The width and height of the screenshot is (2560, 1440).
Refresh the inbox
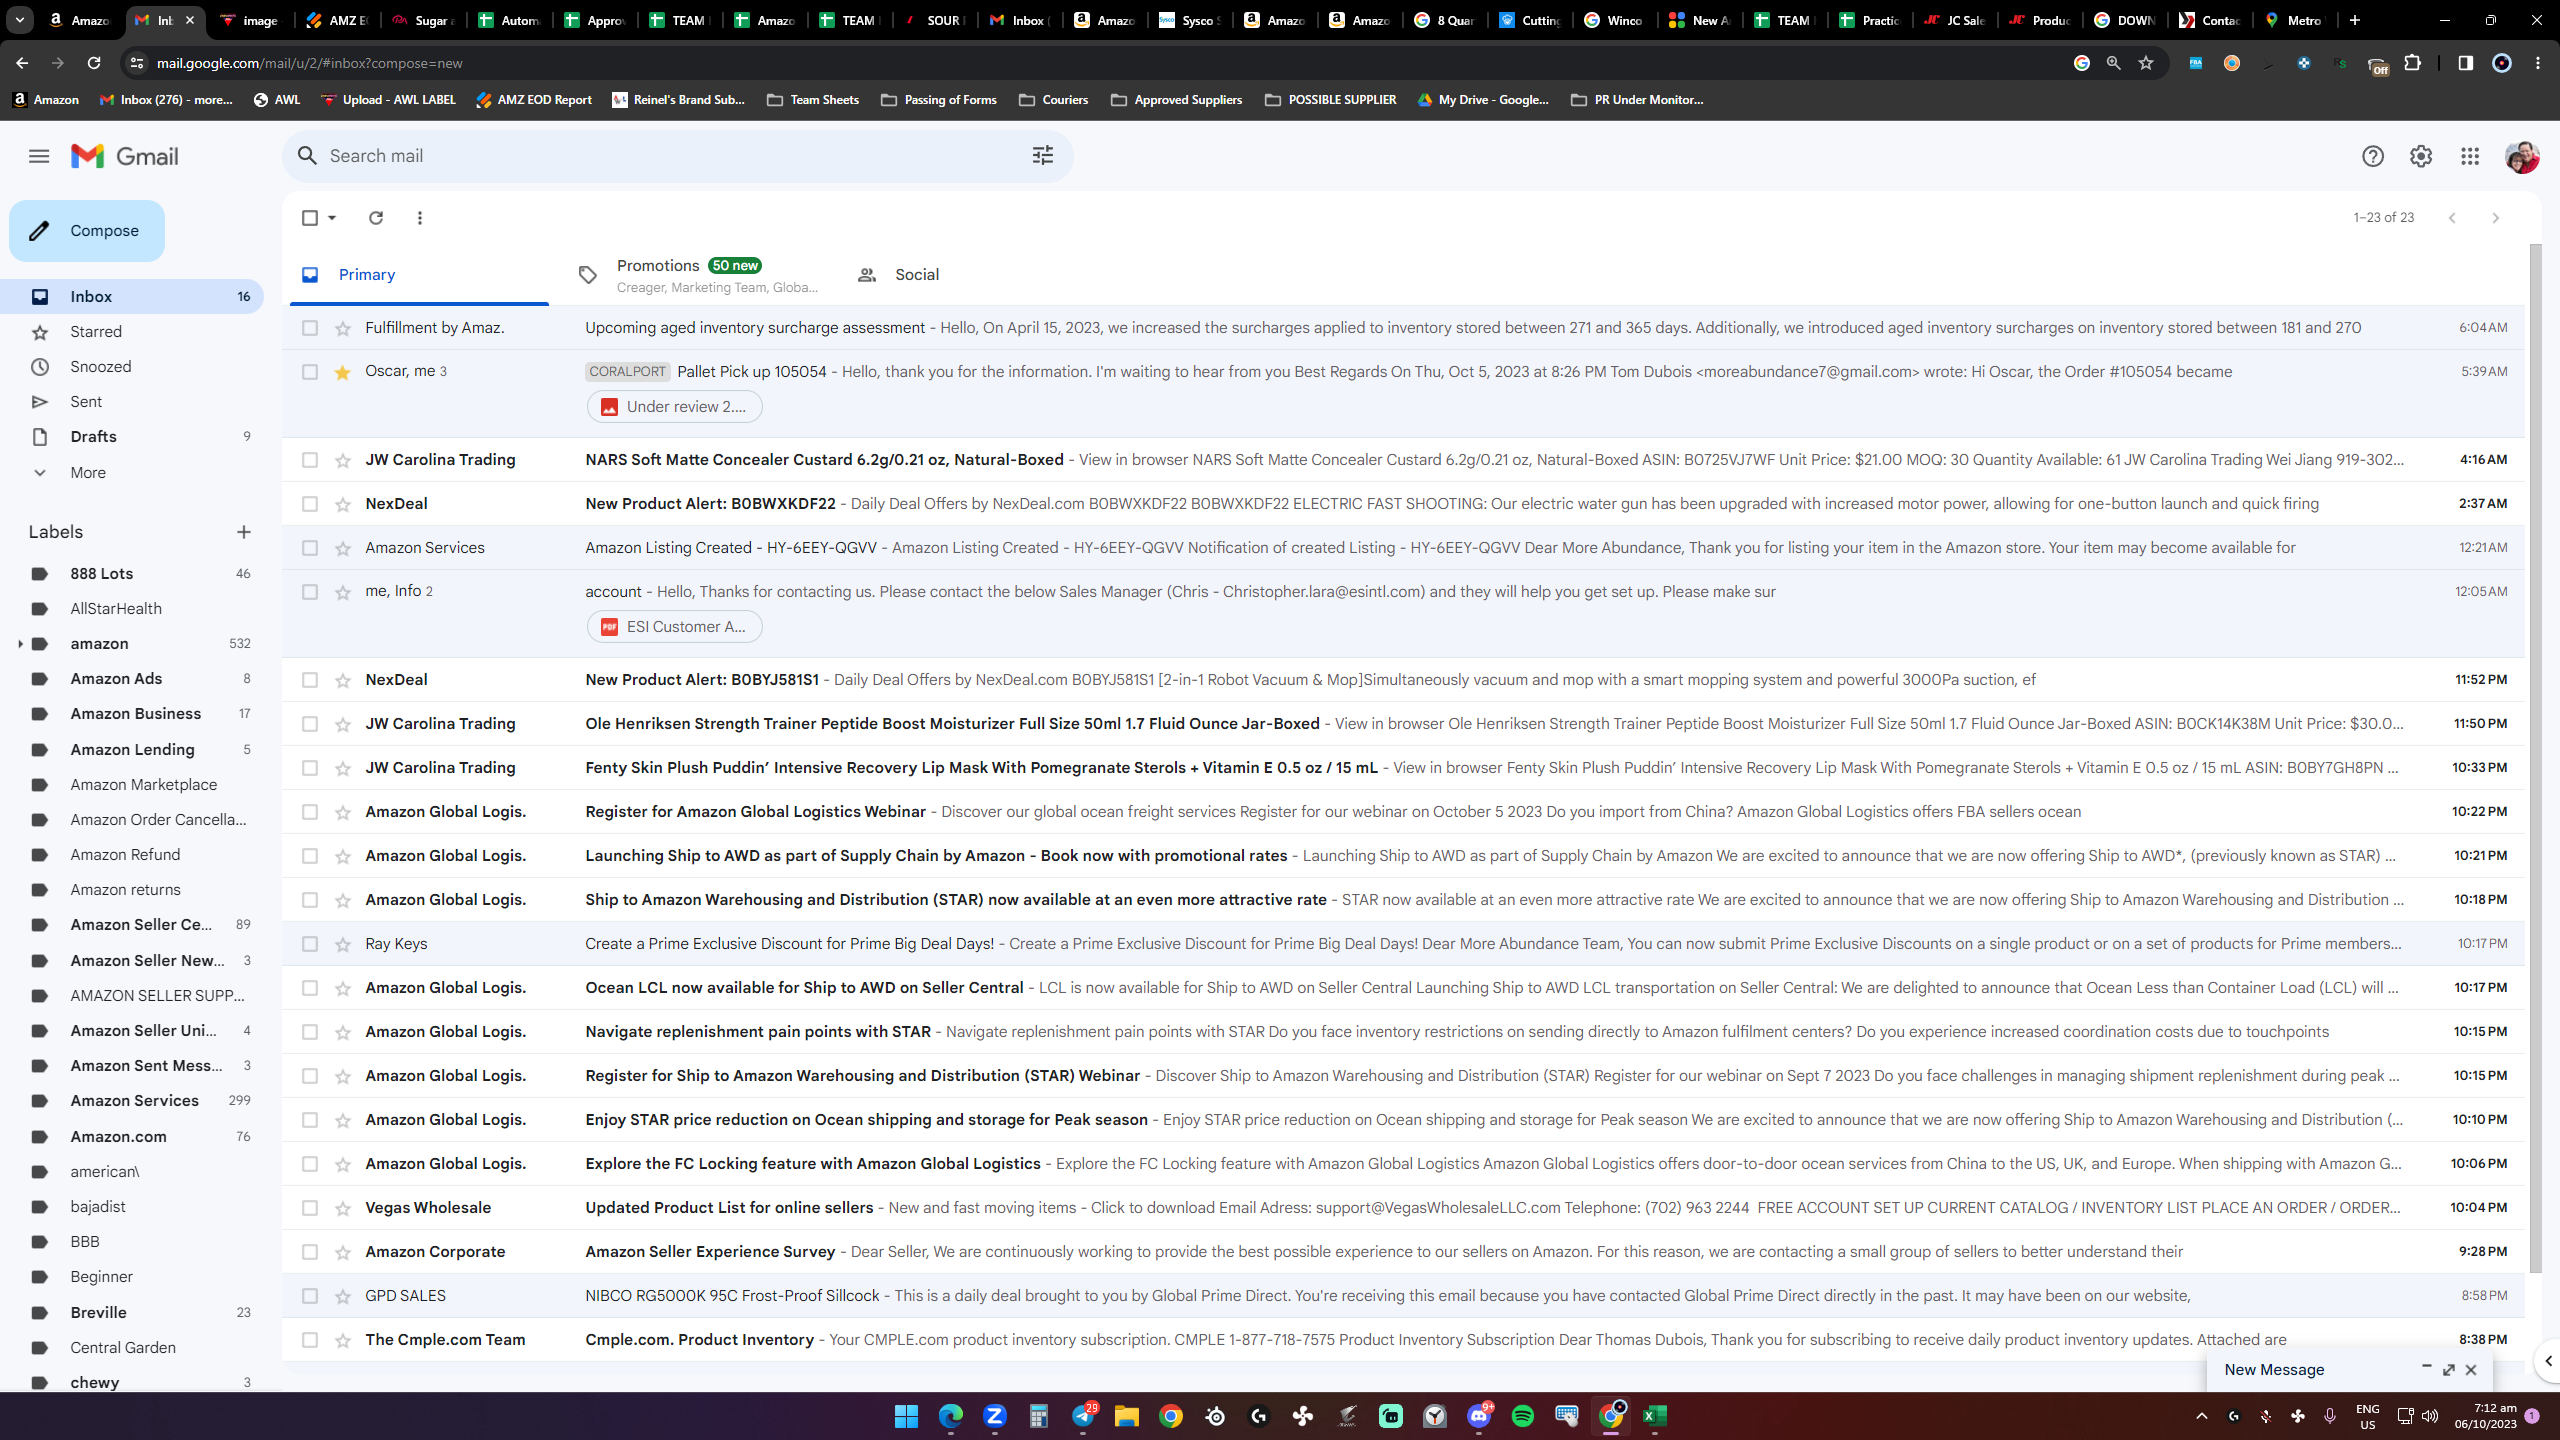376,218
